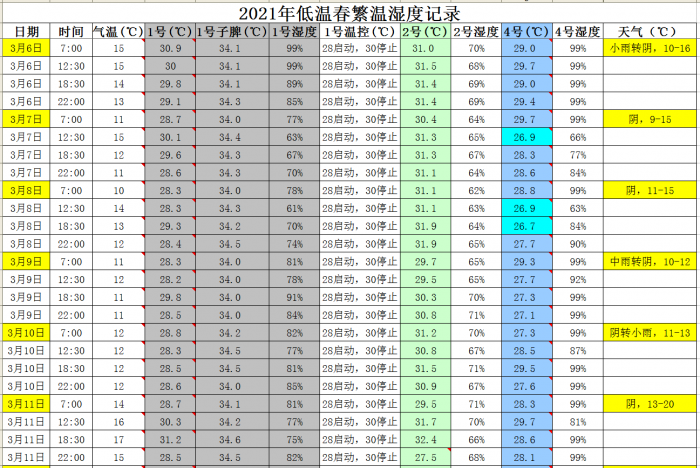Select the weather cell 中雨转阴, 10-12
Screen dimensions: 700x468
coord(648,261)
